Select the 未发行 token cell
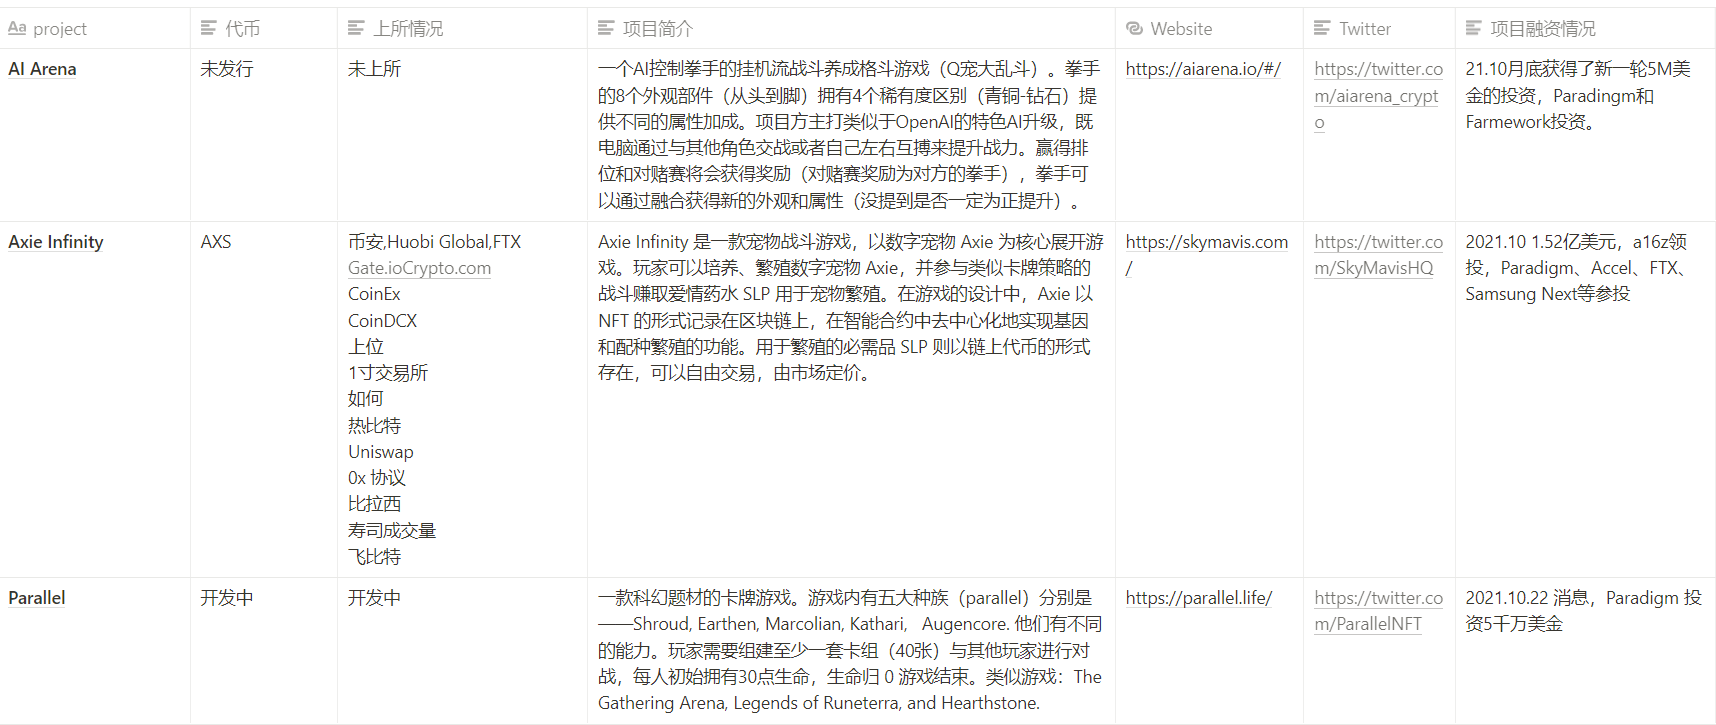 (x=264, y=135)
